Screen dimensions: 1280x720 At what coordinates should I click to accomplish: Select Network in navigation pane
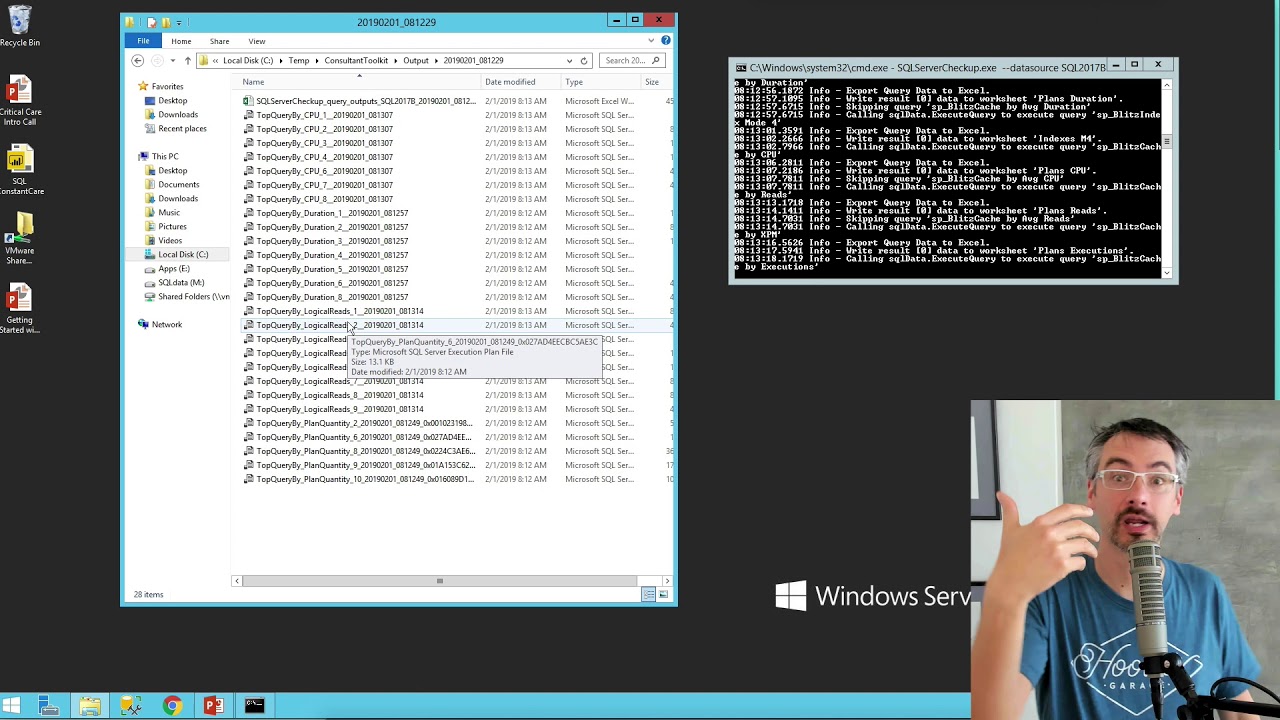click(167, 324)
